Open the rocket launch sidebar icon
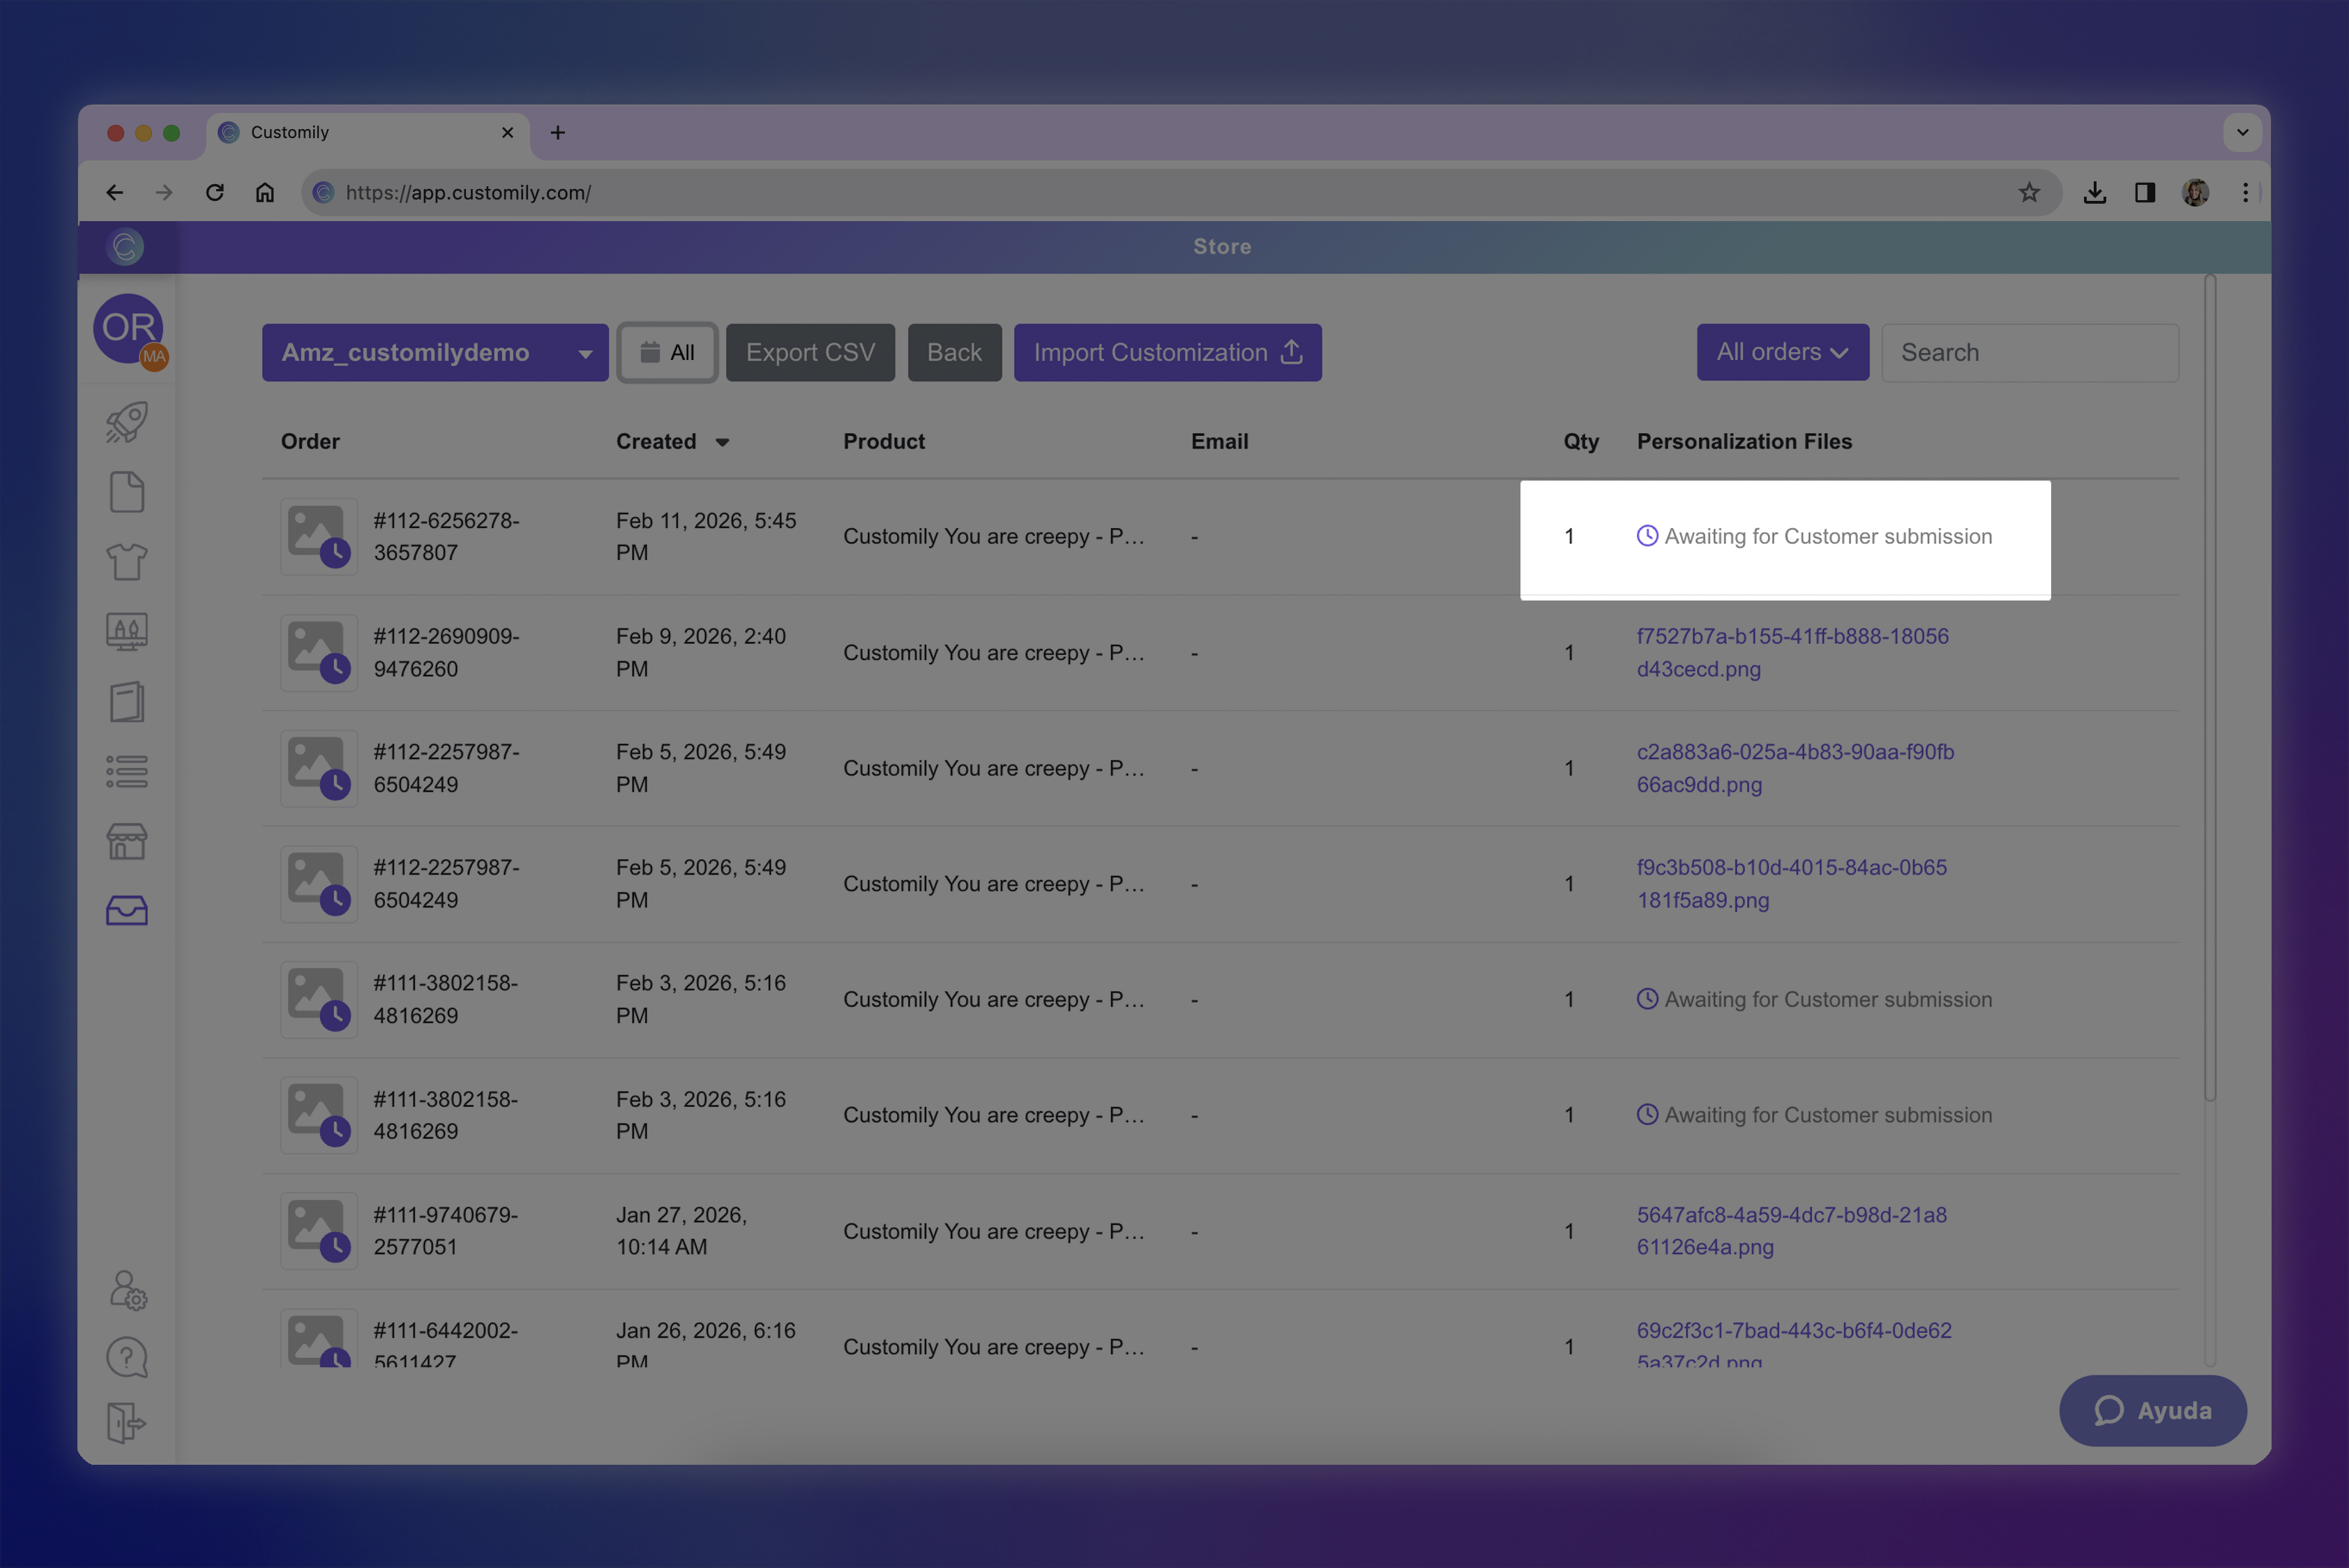Image resolution: width=2349 pixels, height=1568 pixels. coord(127,422)
